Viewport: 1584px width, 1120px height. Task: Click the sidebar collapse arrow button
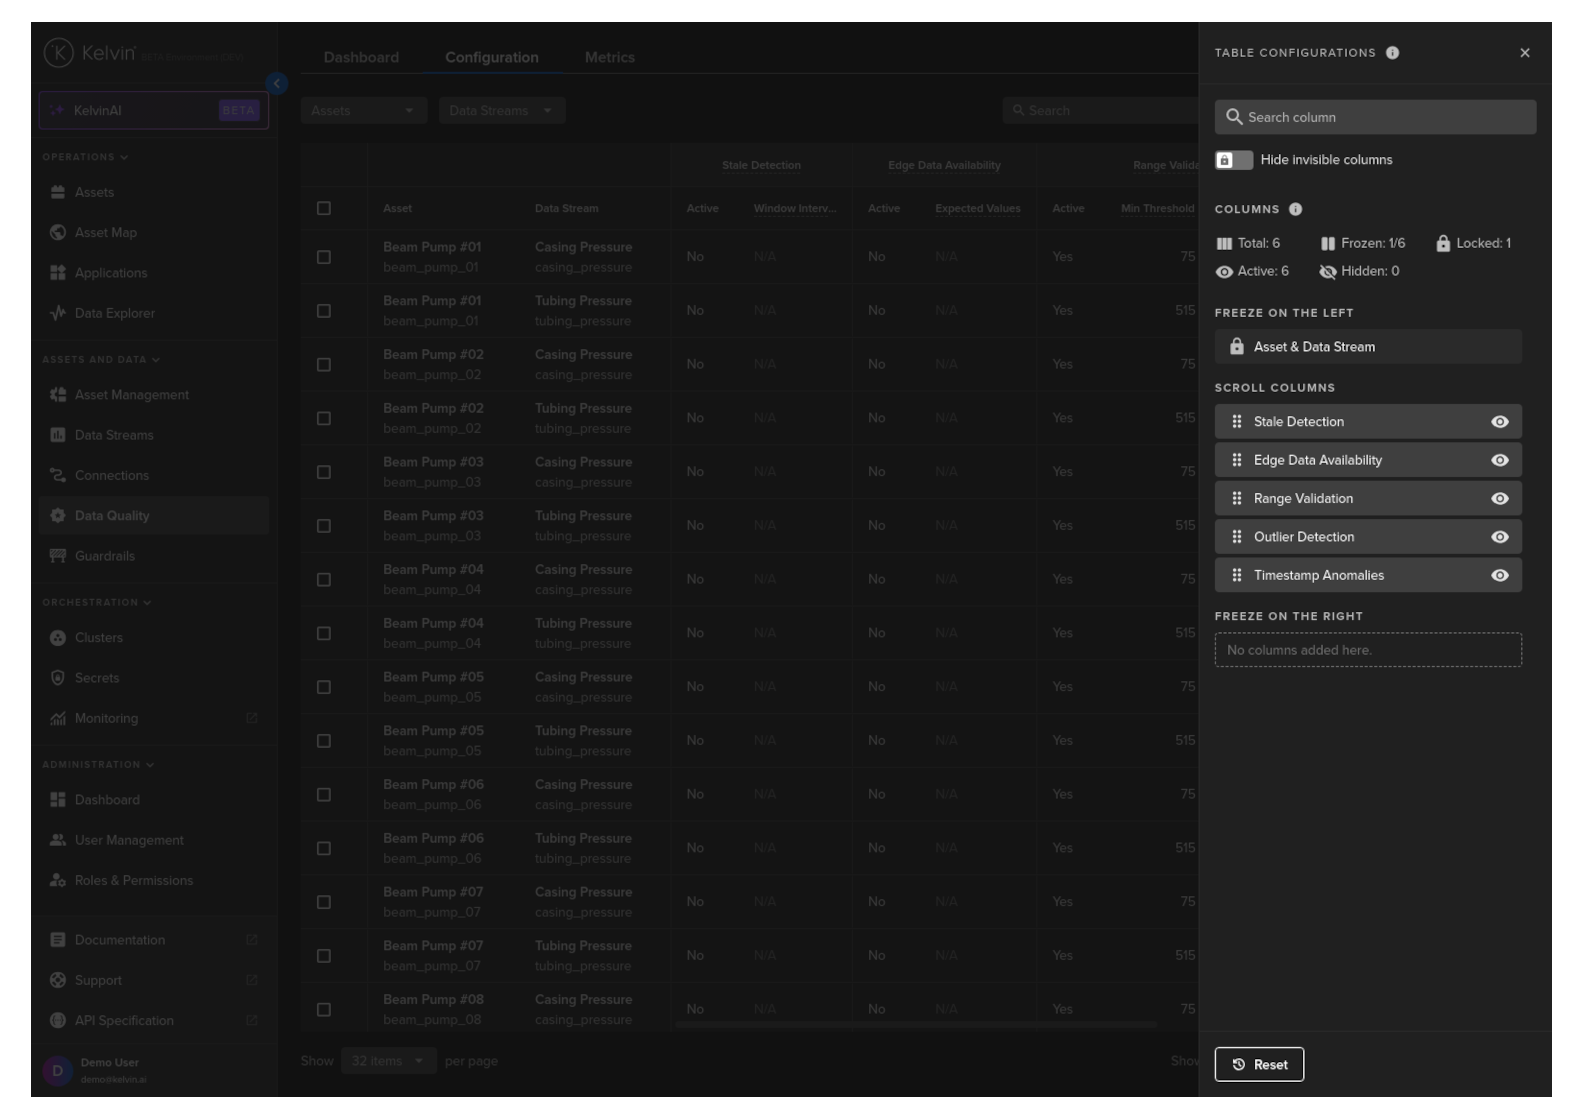point(277,84)
